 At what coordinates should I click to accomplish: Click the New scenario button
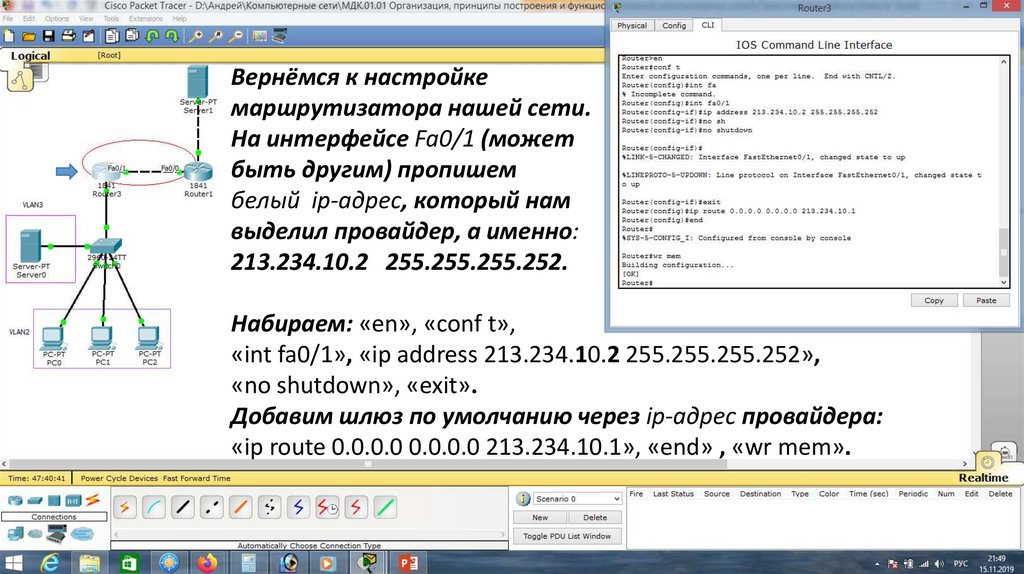point(539,517)
